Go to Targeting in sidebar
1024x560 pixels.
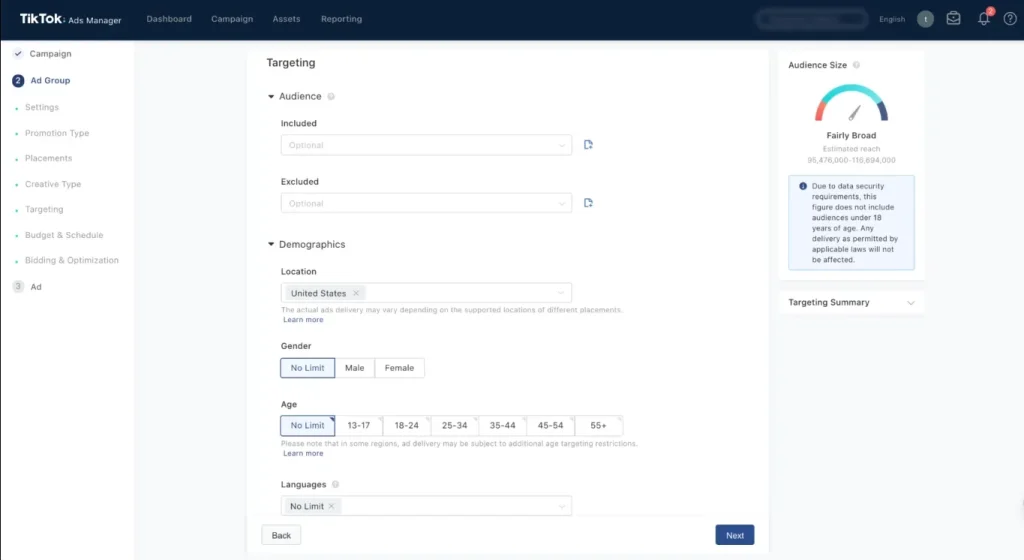pyautogui.click(x=44, y=210)
